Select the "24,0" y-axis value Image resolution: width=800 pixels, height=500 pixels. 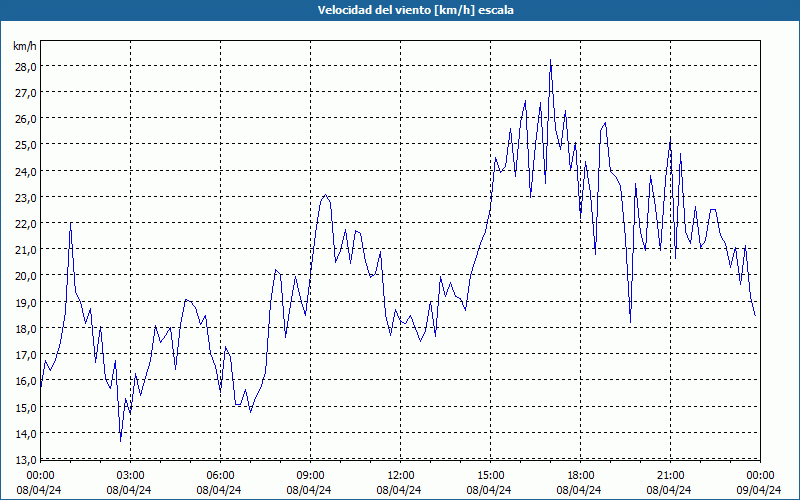click(x=26, y=171)
